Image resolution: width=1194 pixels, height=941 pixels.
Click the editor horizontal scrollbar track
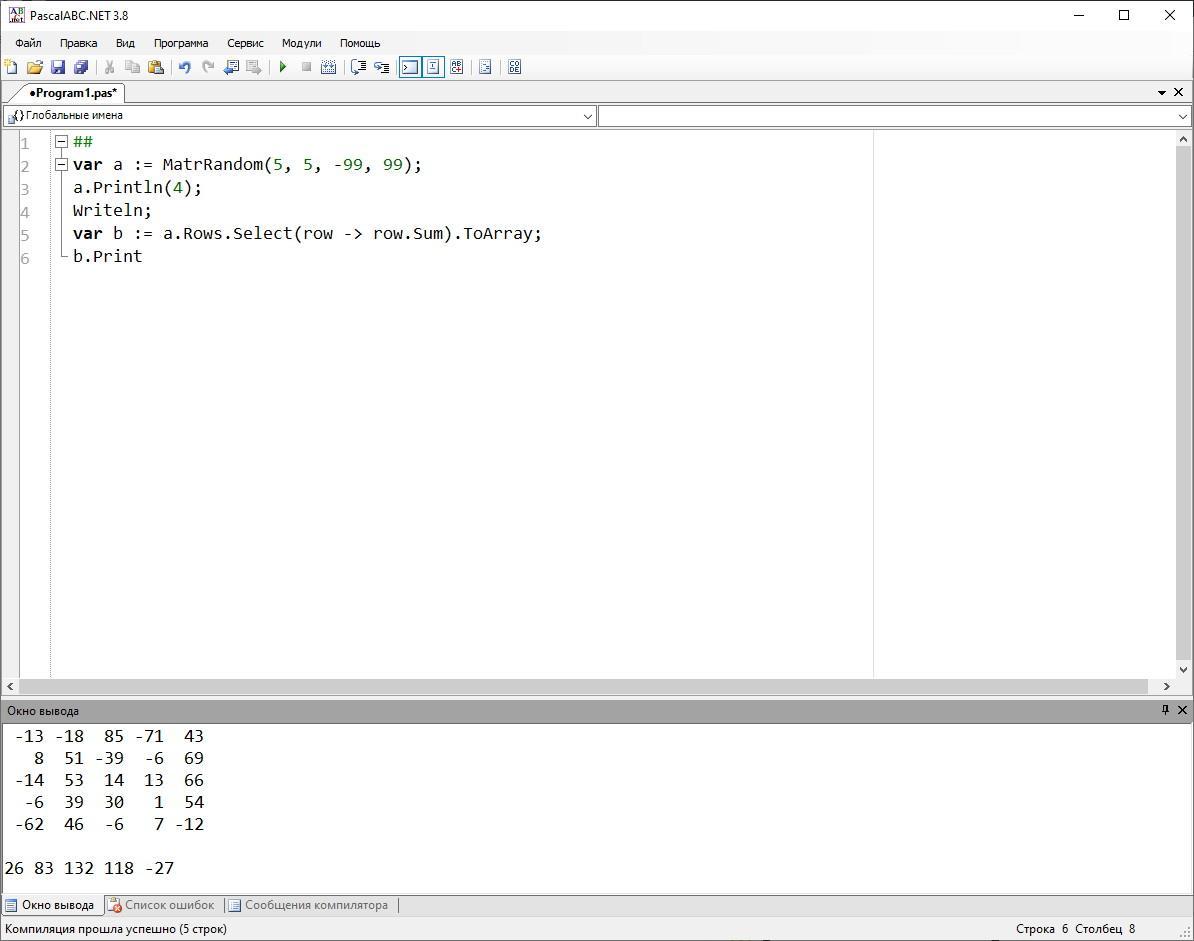tap(583, 687)
